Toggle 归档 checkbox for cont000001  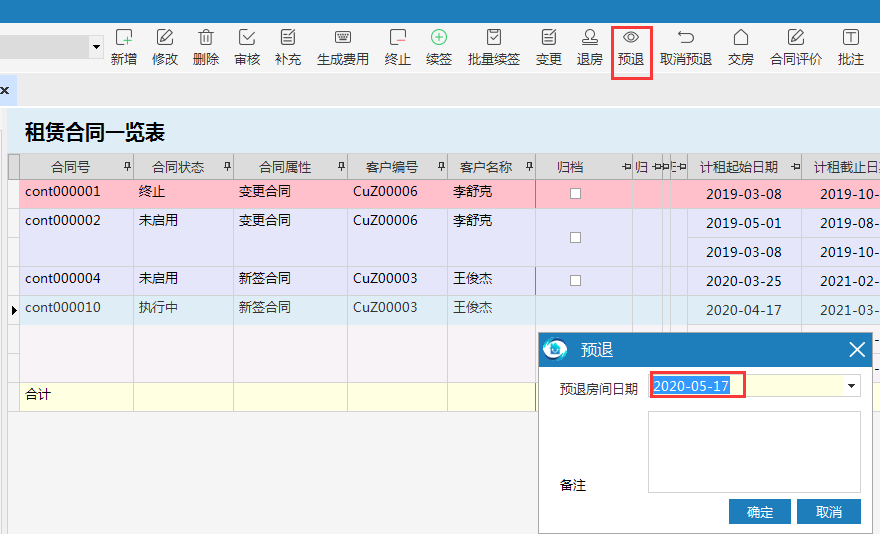(x=575, y=194)
